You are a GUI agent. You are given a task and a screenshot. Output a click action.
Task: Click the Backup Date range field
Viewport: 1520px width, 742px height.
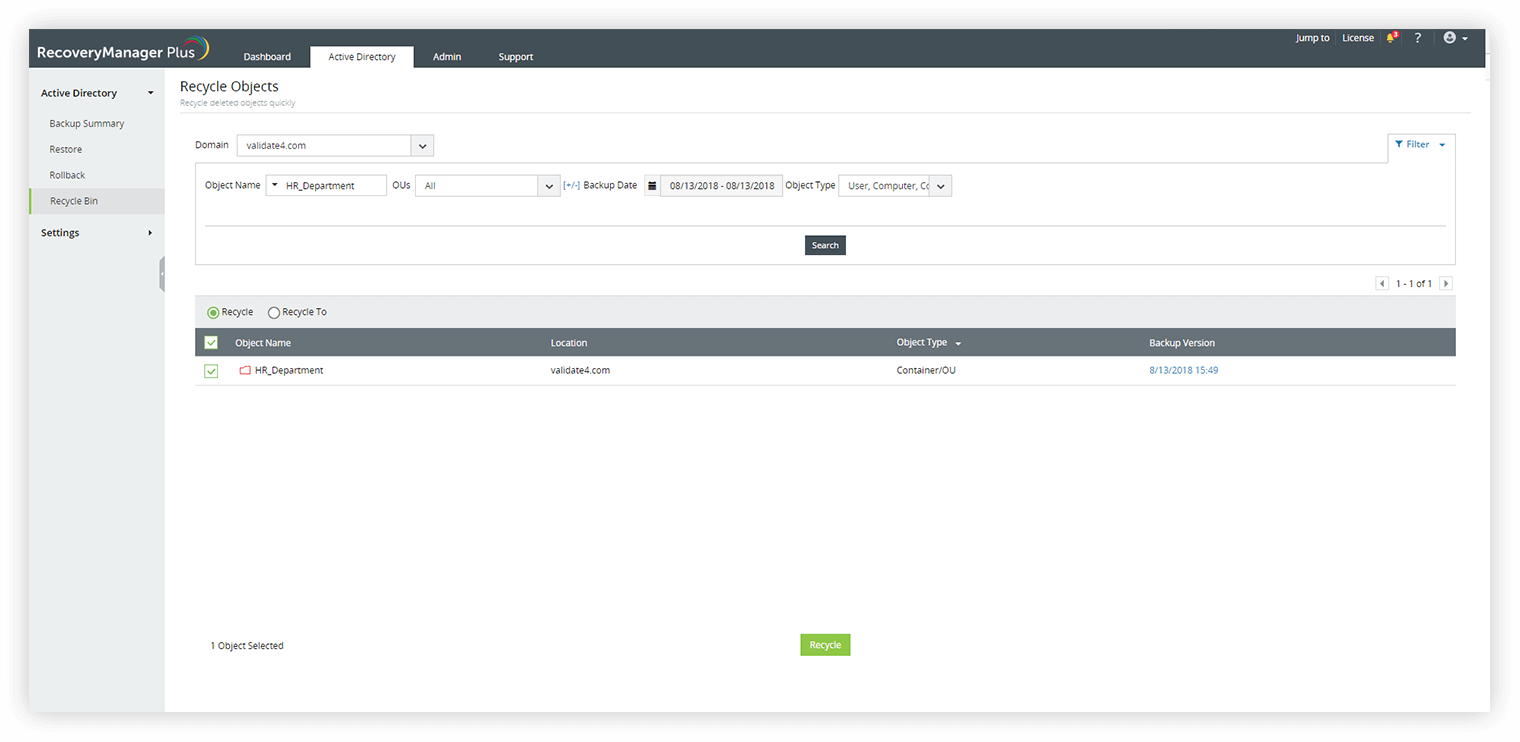[x=721, y=186]
